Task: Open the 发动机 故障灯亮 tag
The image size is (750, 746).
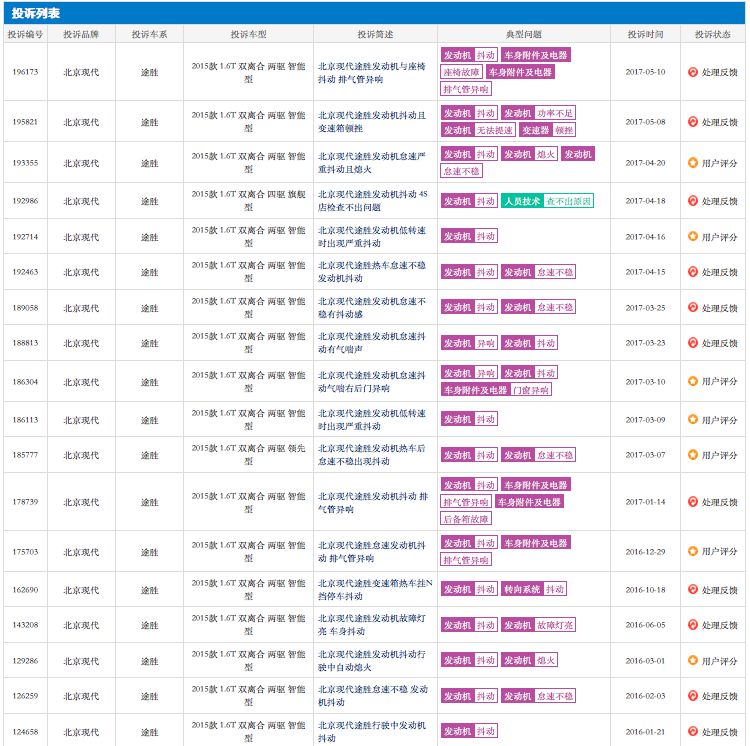Action: [539, 625]
